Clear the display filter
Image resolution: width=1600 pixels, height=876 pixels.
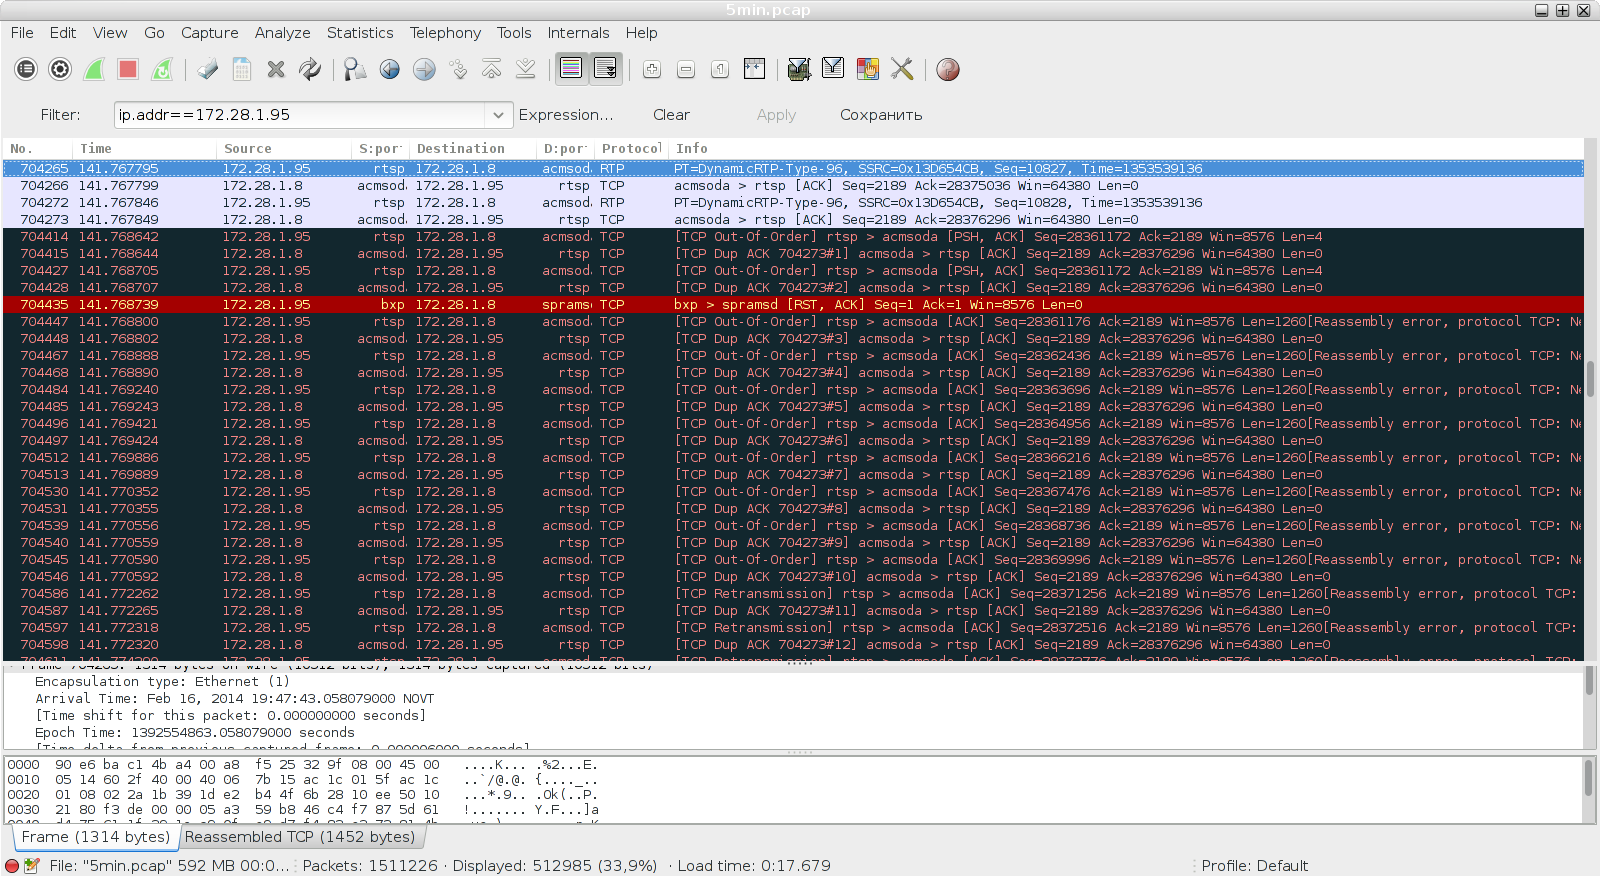(x=671, y=115)
